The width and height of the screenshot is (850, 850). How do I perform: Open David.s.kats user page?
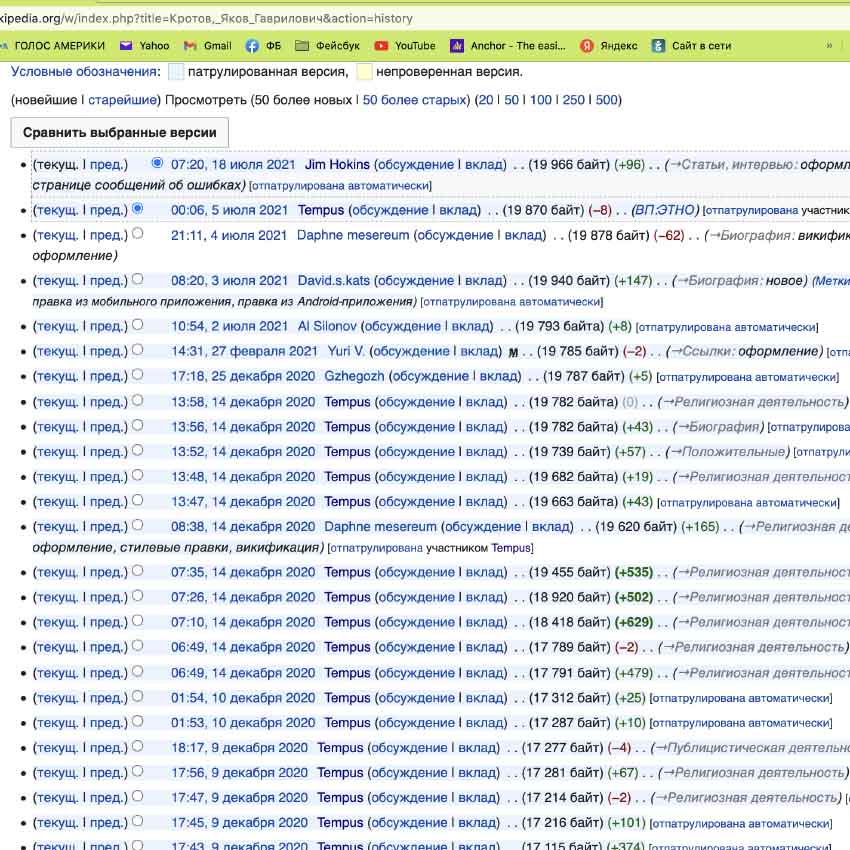(333, 280)
